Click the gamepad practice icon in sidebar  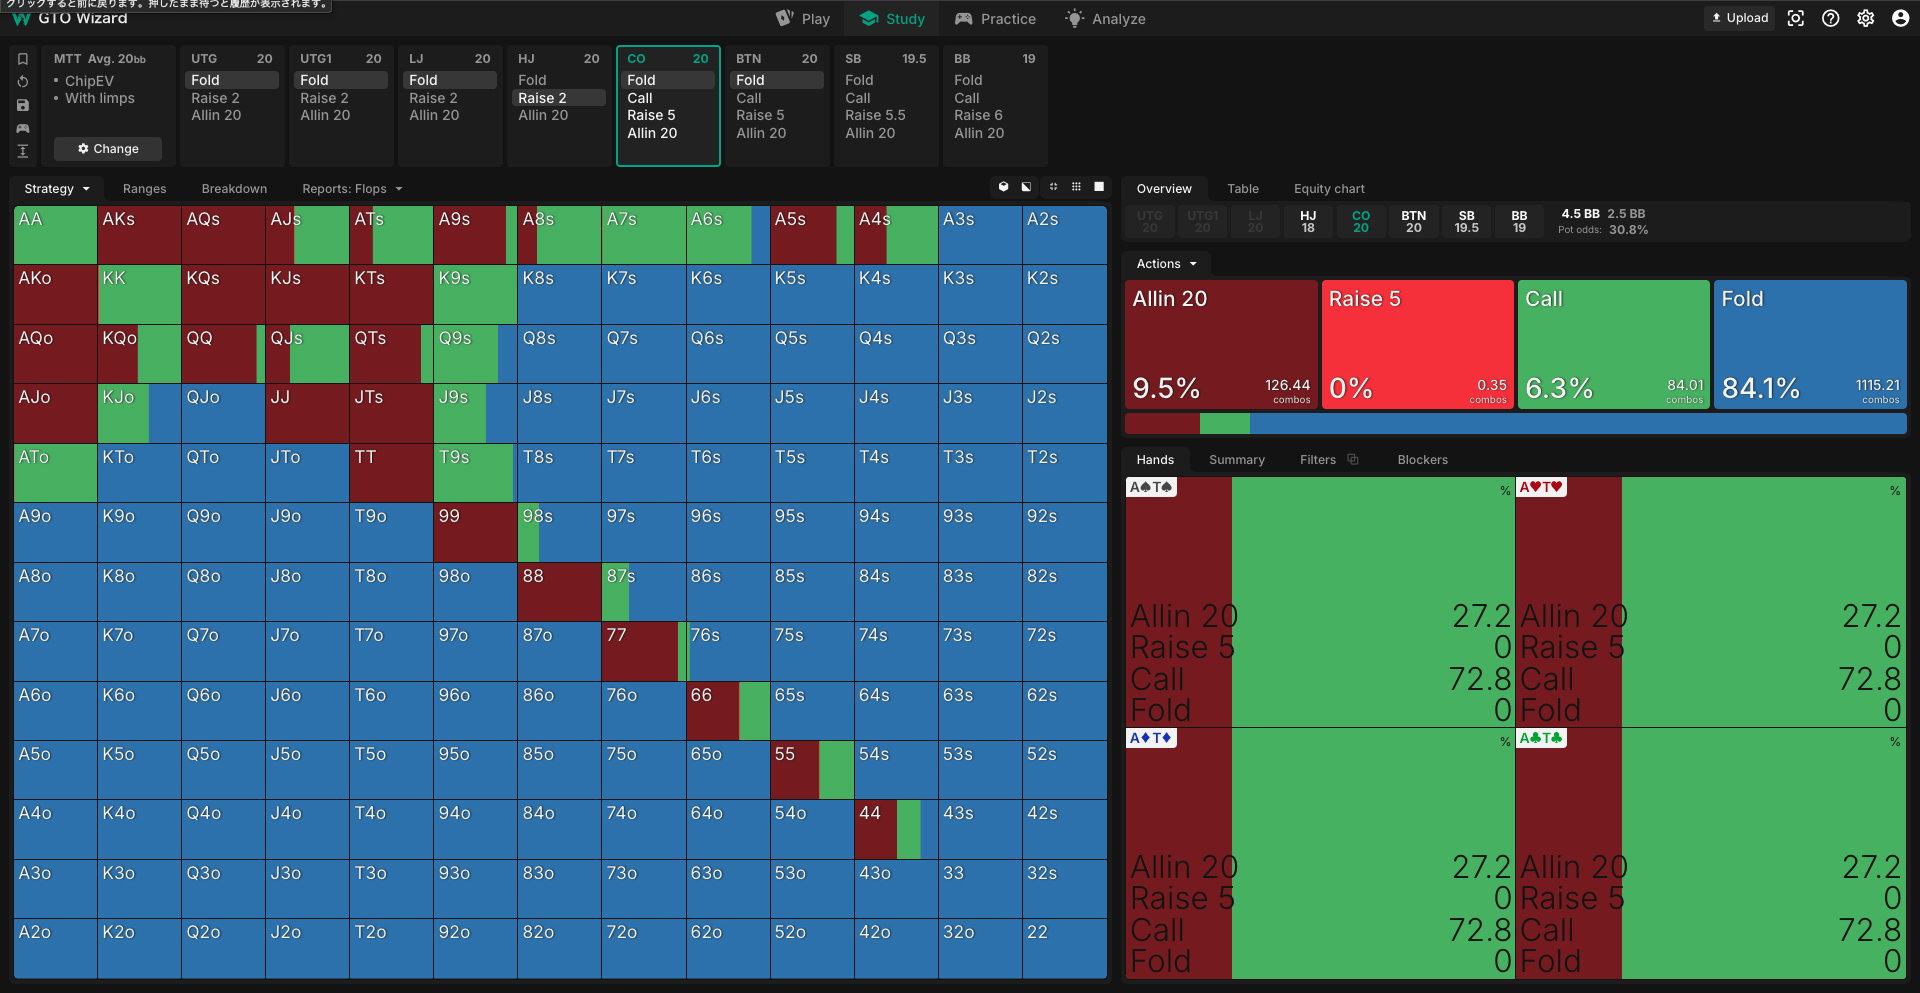click(22, 128)
